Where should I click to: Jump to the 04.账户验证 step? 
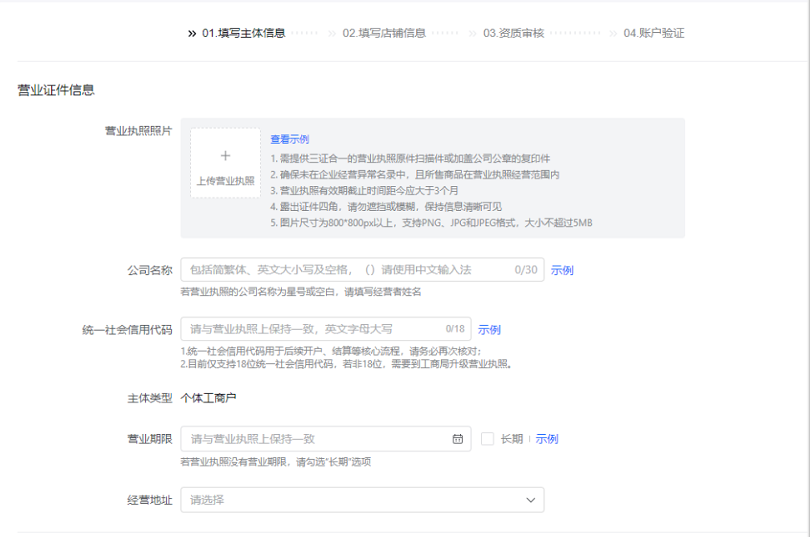(x=654, y=33)
